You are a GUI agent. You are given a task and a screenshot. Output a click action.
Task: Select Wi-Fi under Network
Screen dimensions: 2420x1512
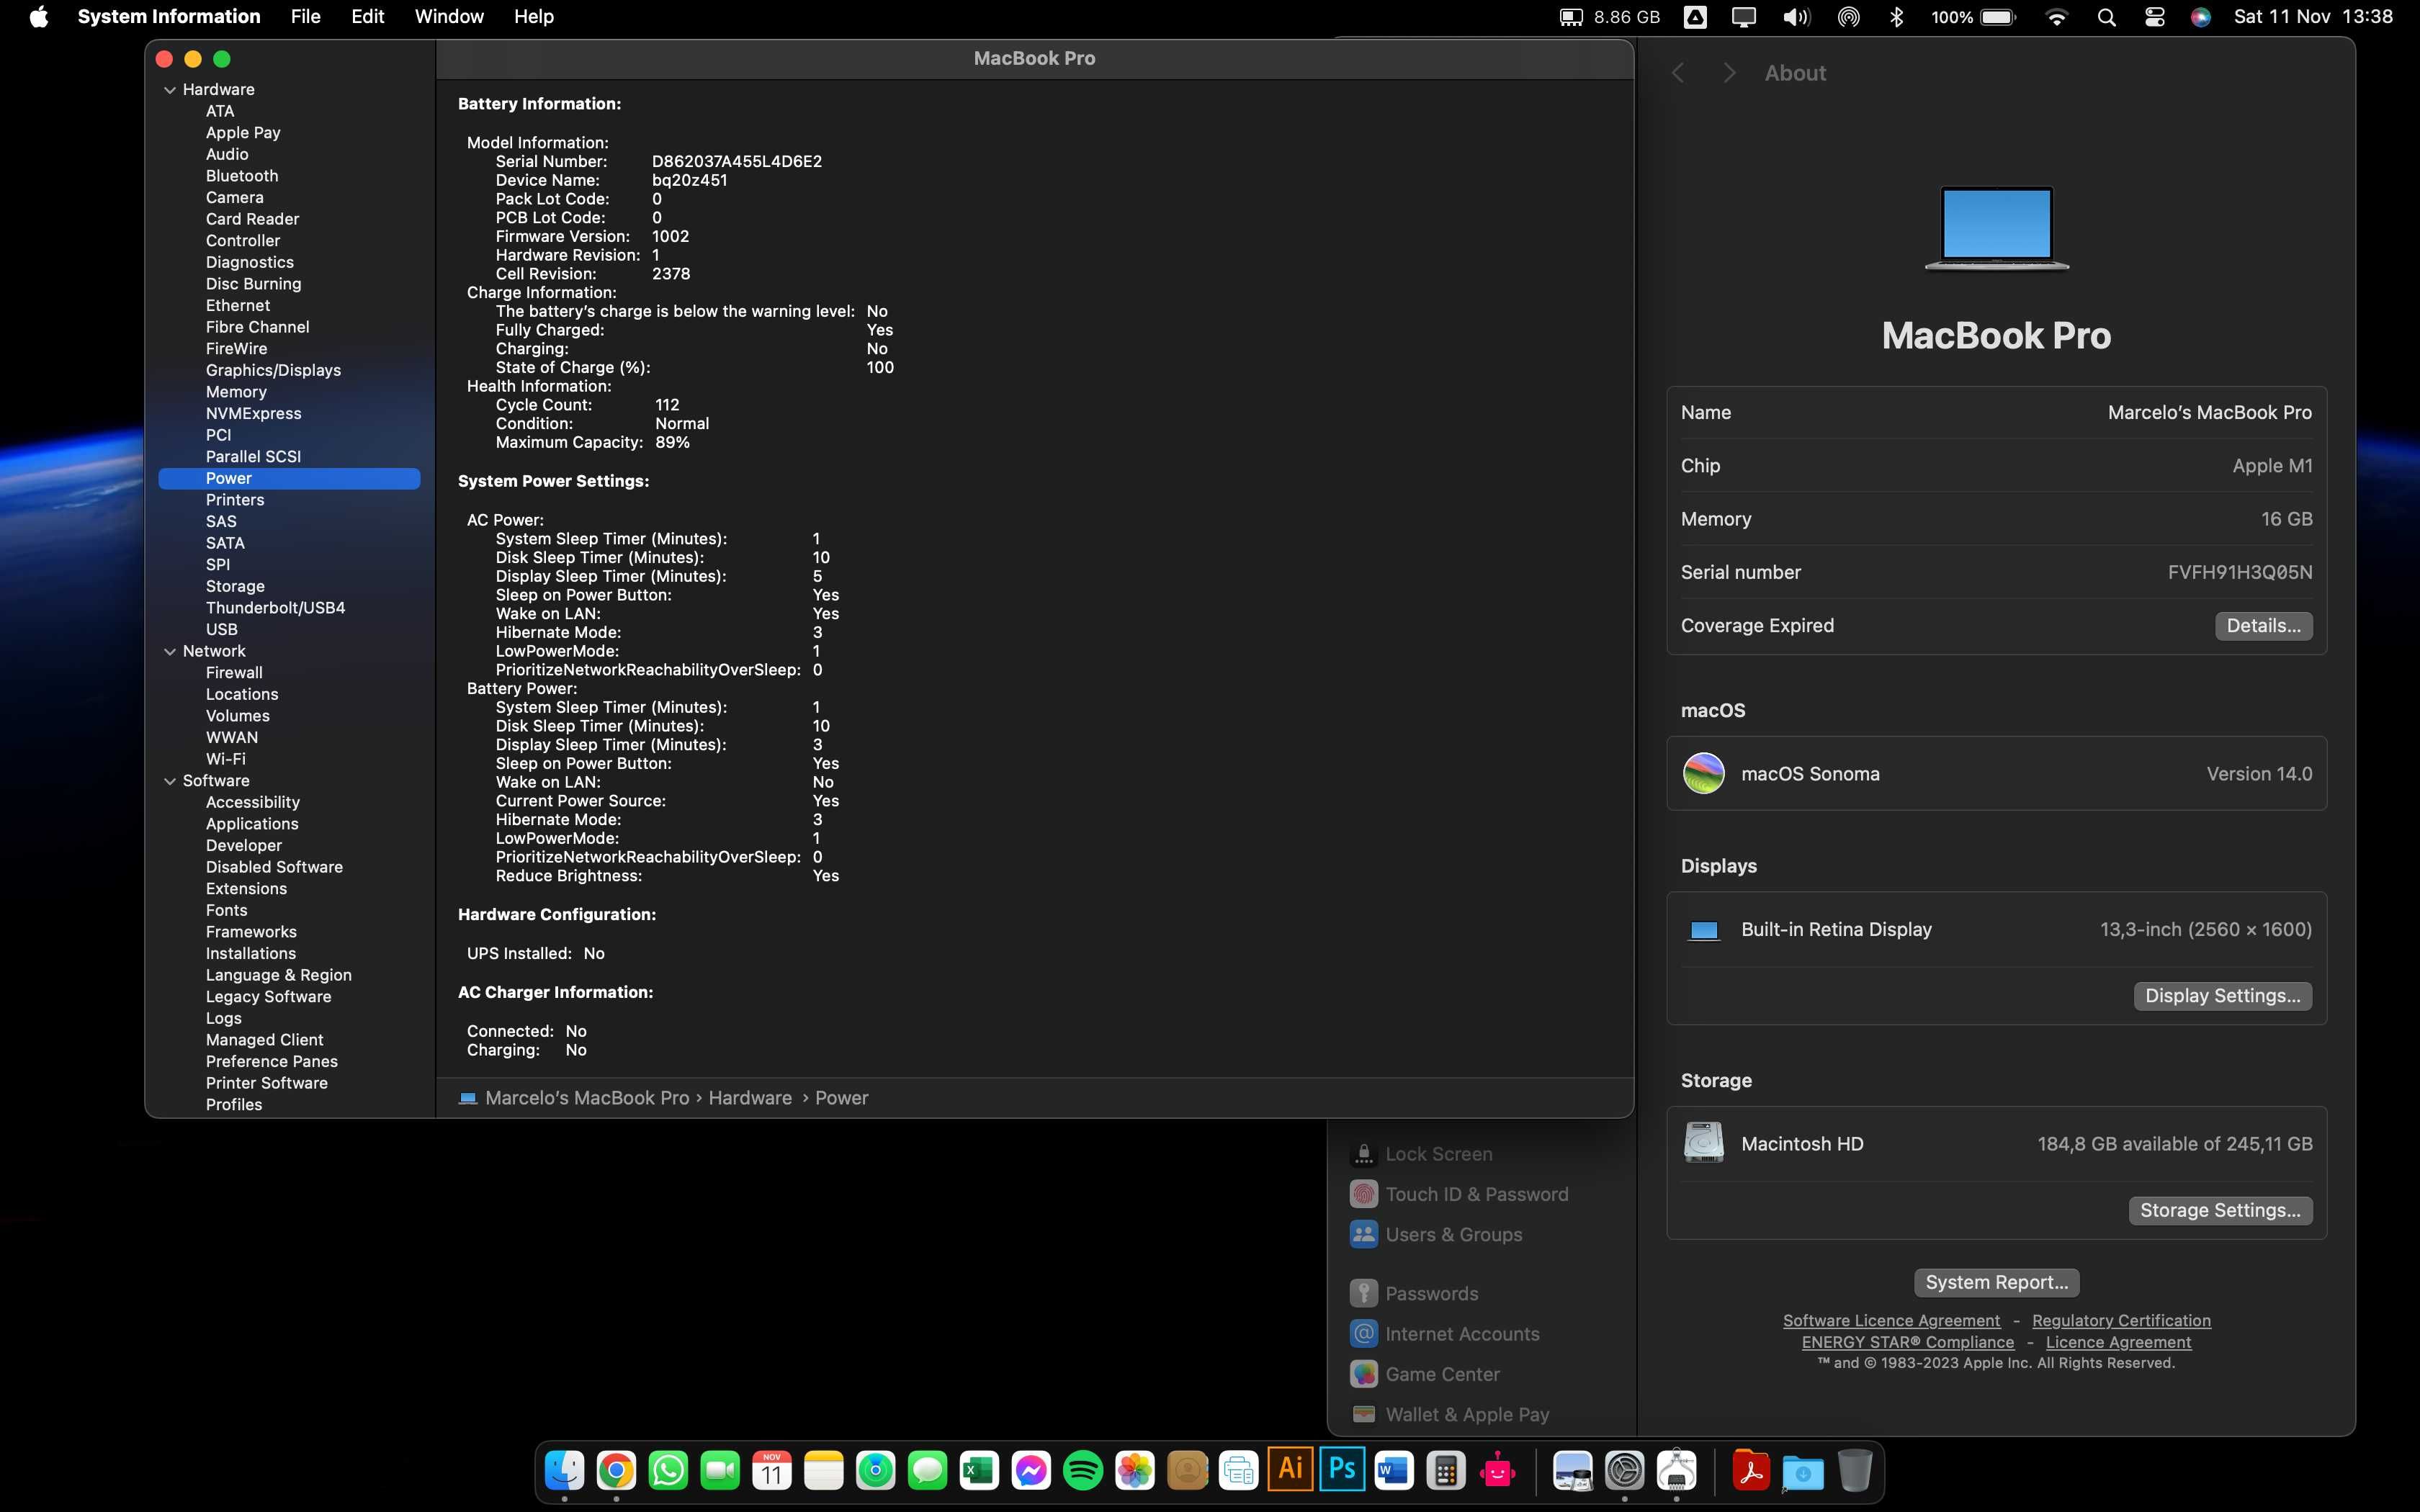point(226,759)
